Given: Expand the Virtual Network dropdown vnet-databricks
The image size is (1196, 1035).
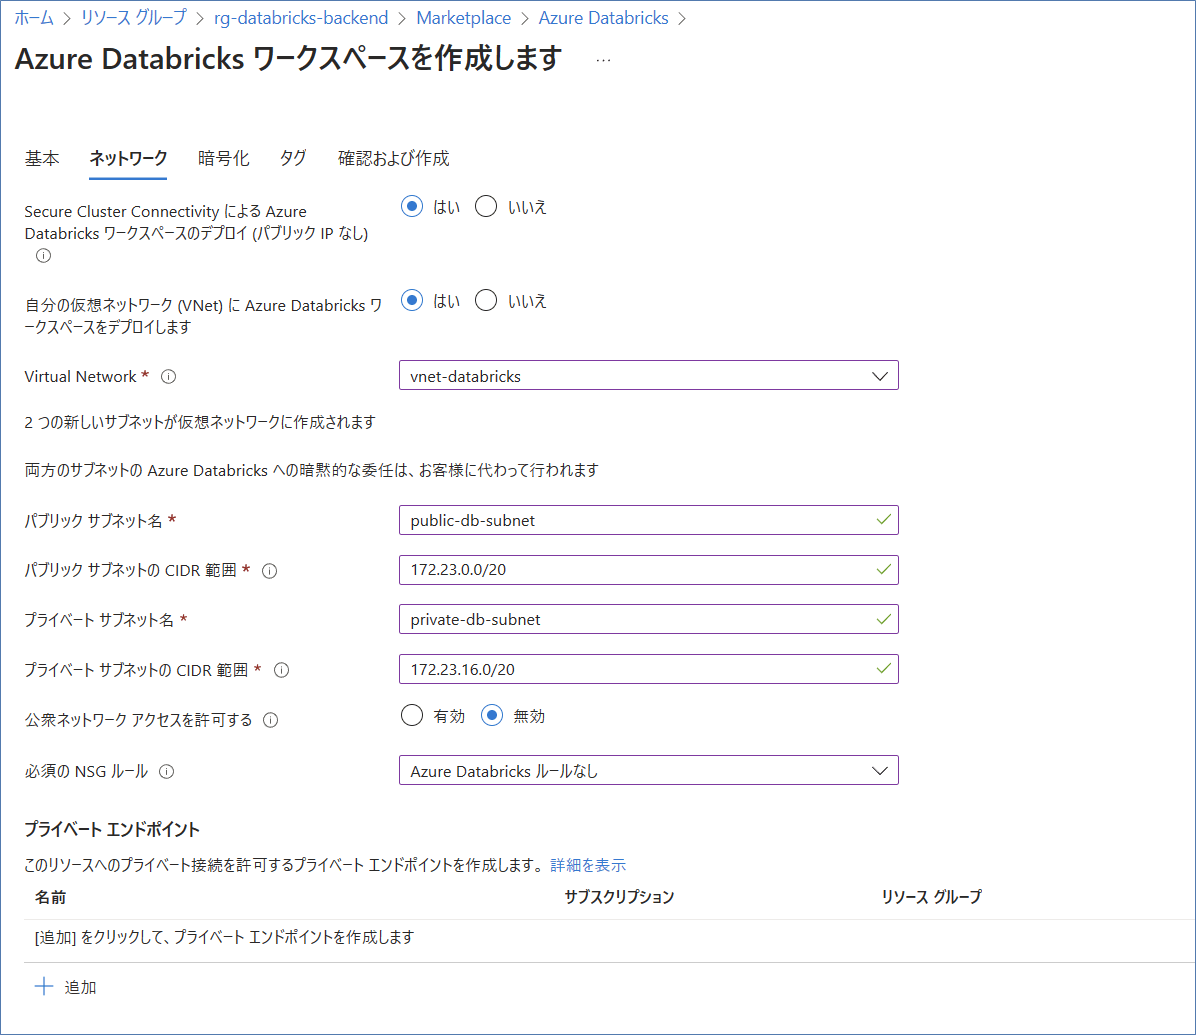Looking at the screenshot, I should [x=648, y=375].
